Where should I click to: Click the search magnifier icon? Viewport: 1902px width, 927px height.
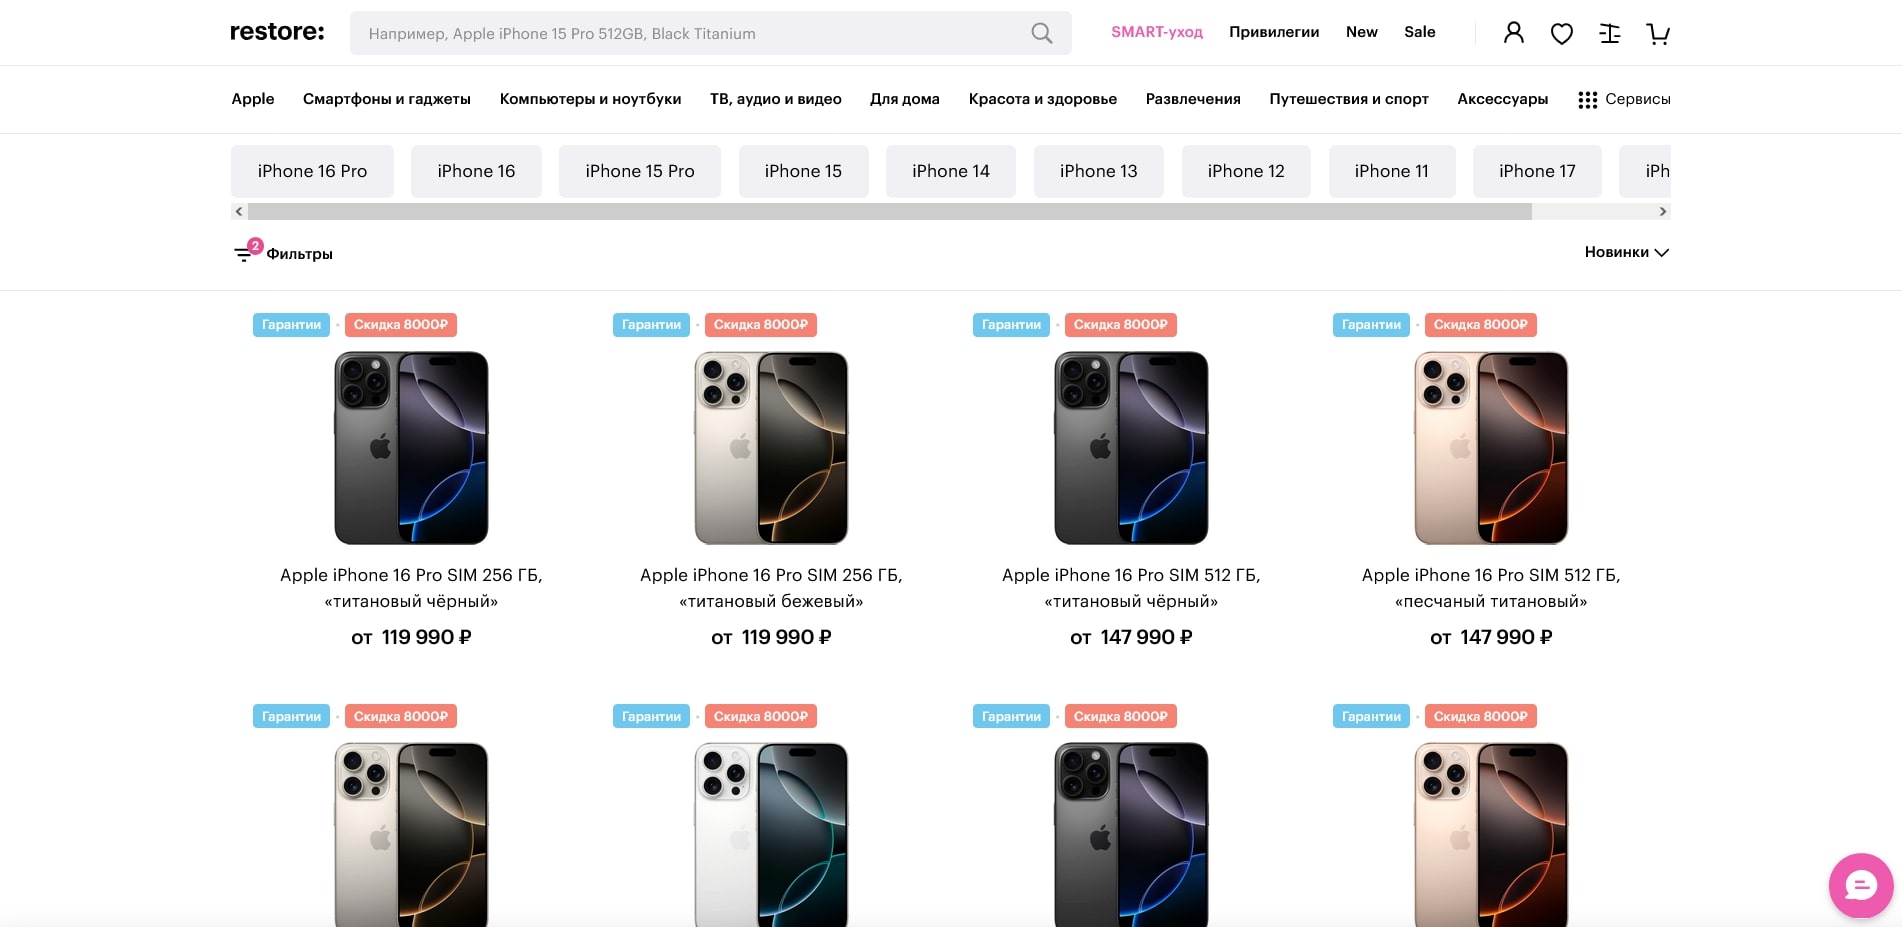(x=1041, y=33)
